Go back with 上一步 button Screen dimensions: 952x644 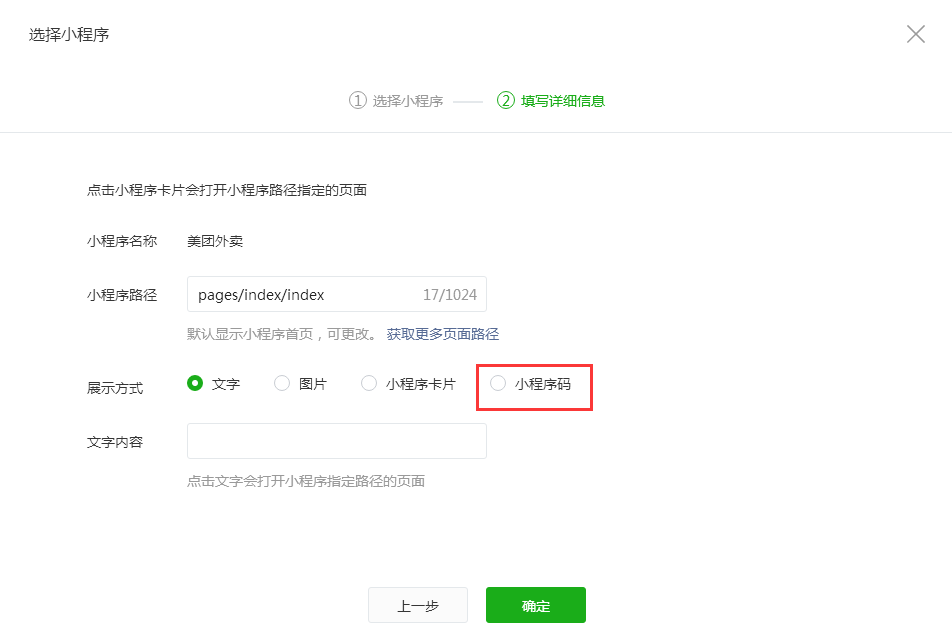418,605
